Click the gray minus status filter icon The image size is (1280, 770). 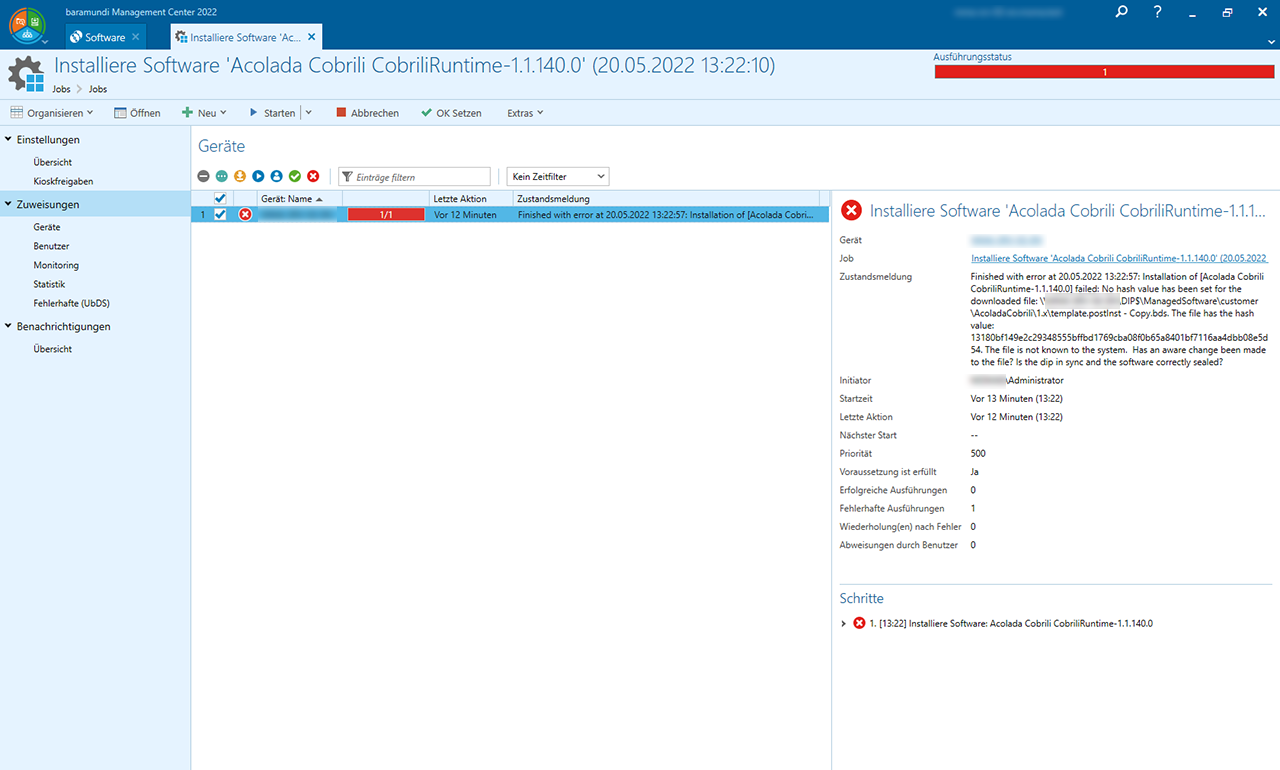point(203,176)
